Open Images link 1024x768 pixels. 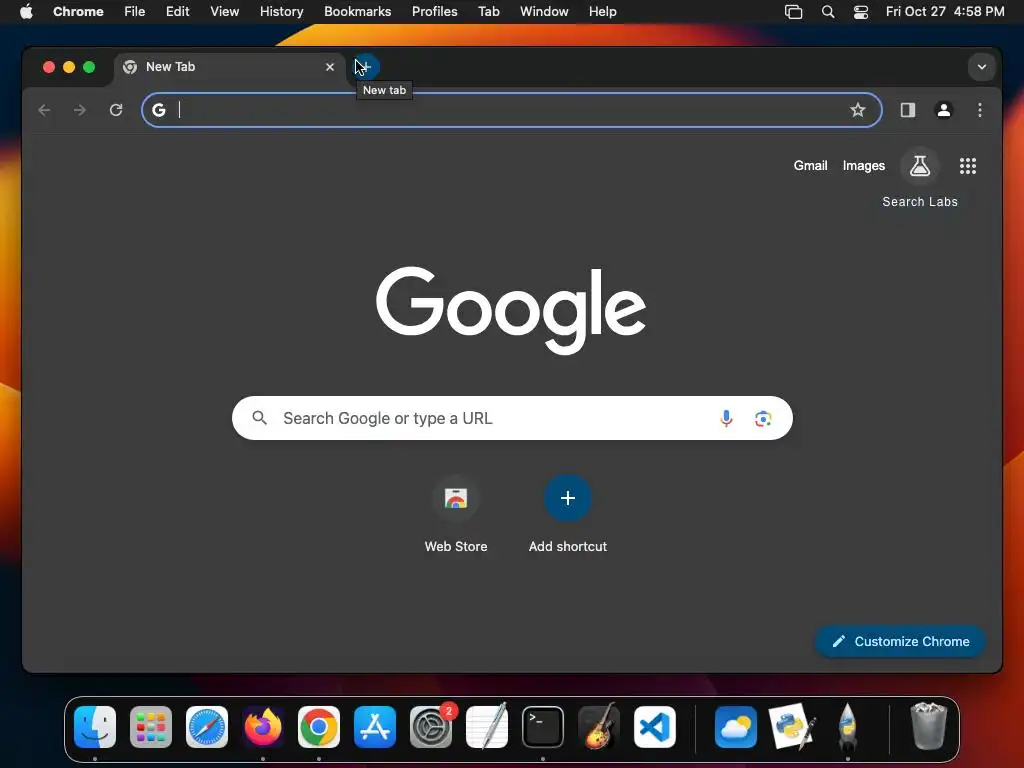coord(863,166)
